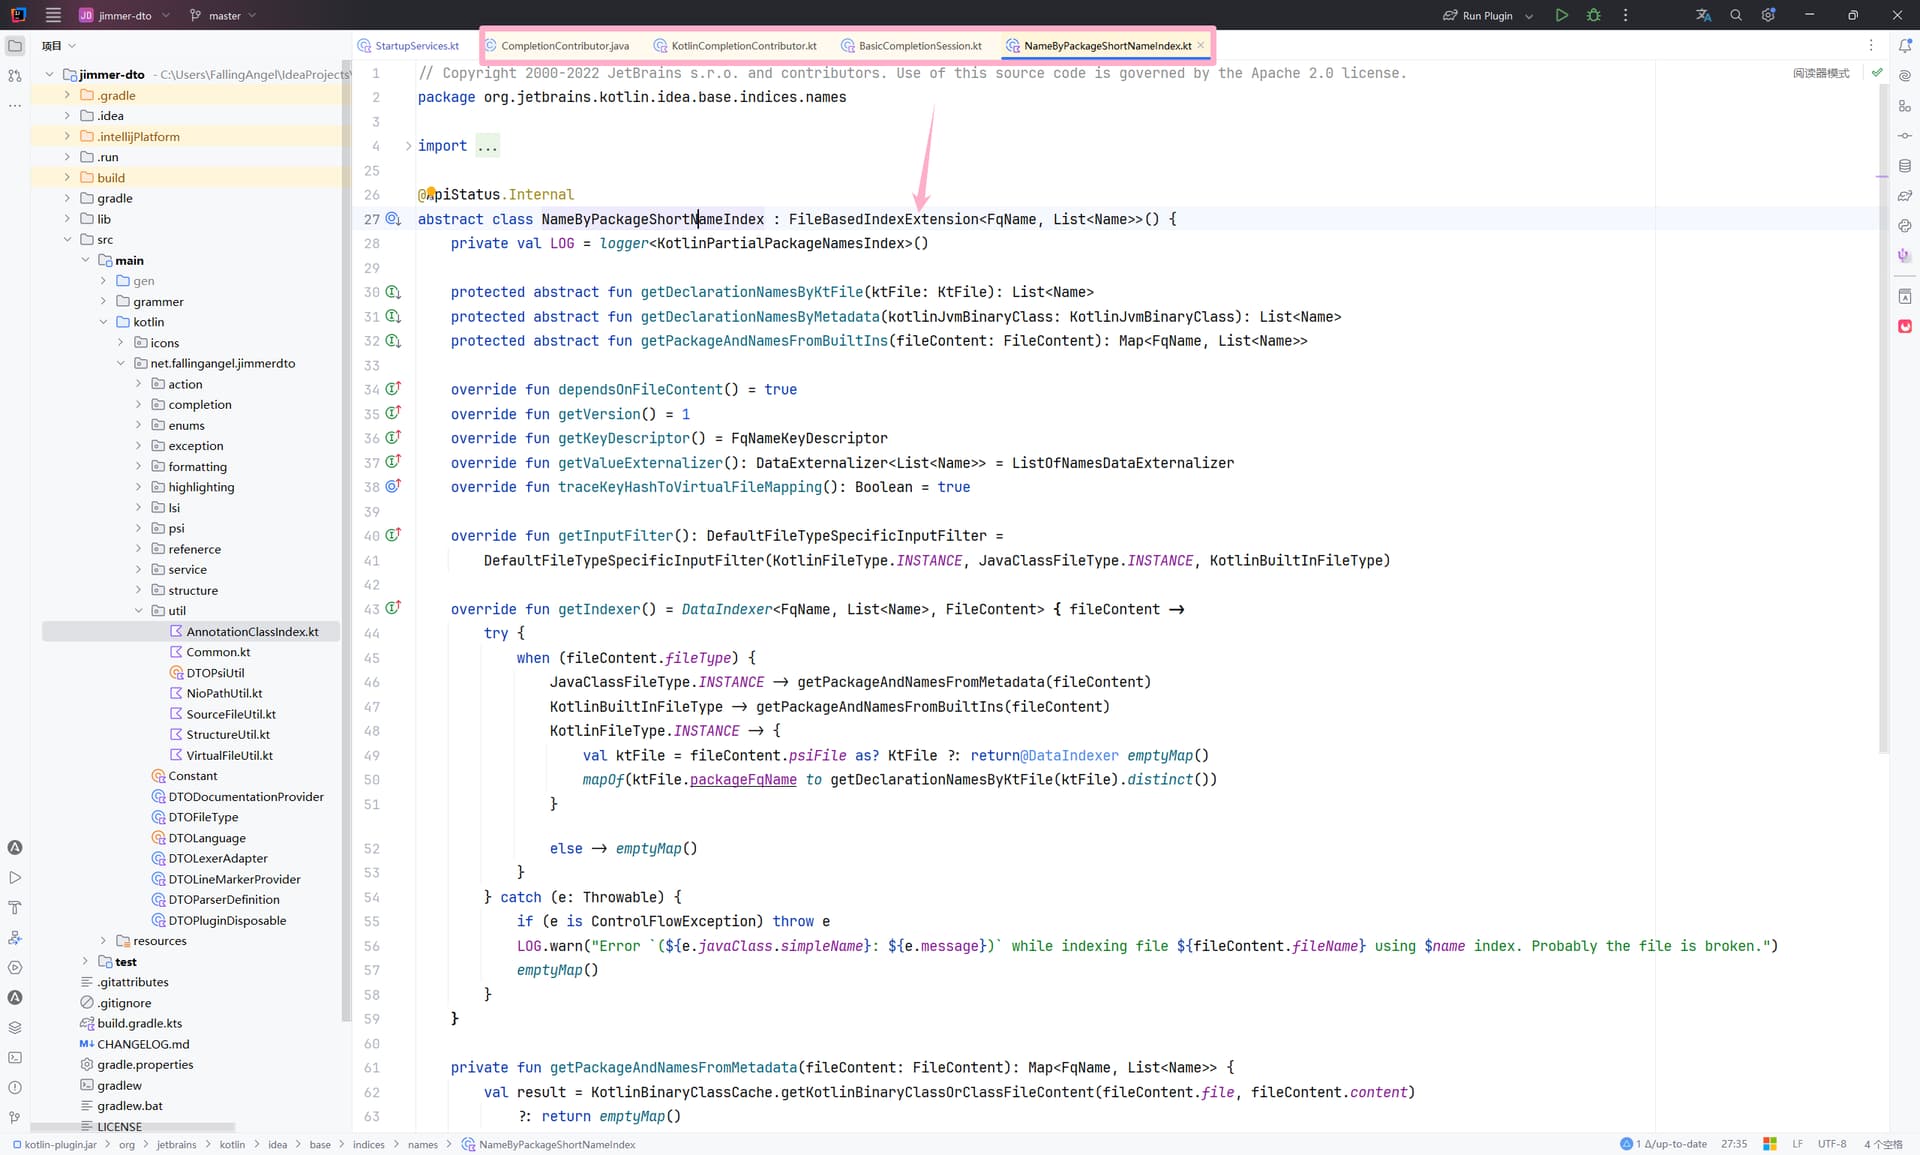Viewport: 1920px width, 1155px height.
Task: Open the Build hammer tool window
Action: tap(15, 908)
